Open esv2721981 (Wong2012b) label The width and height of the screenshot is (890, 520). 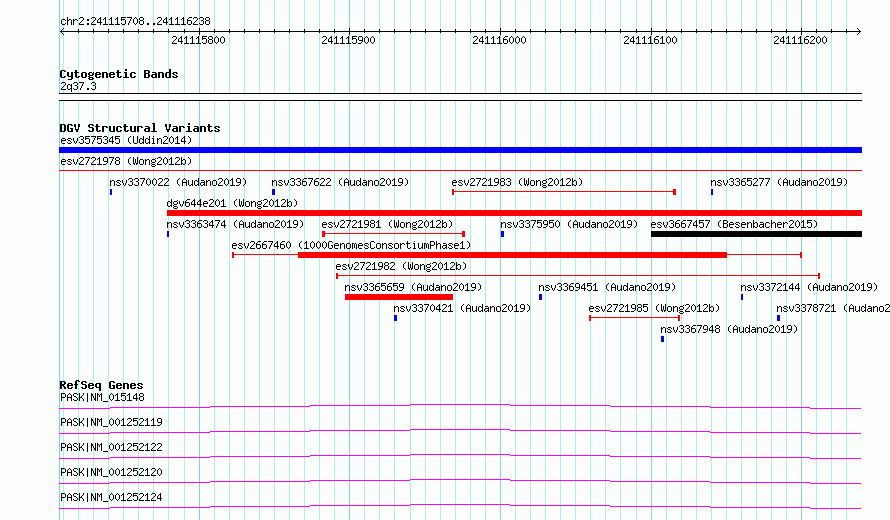tap(387, 224)
